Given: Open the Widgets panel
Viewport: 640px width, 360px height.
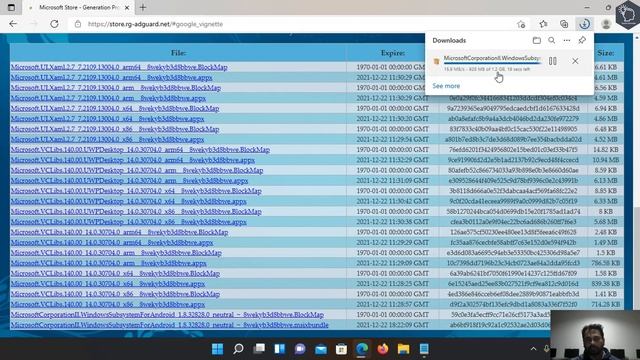Looking at the screenshot, I should [x=280, y=349].
